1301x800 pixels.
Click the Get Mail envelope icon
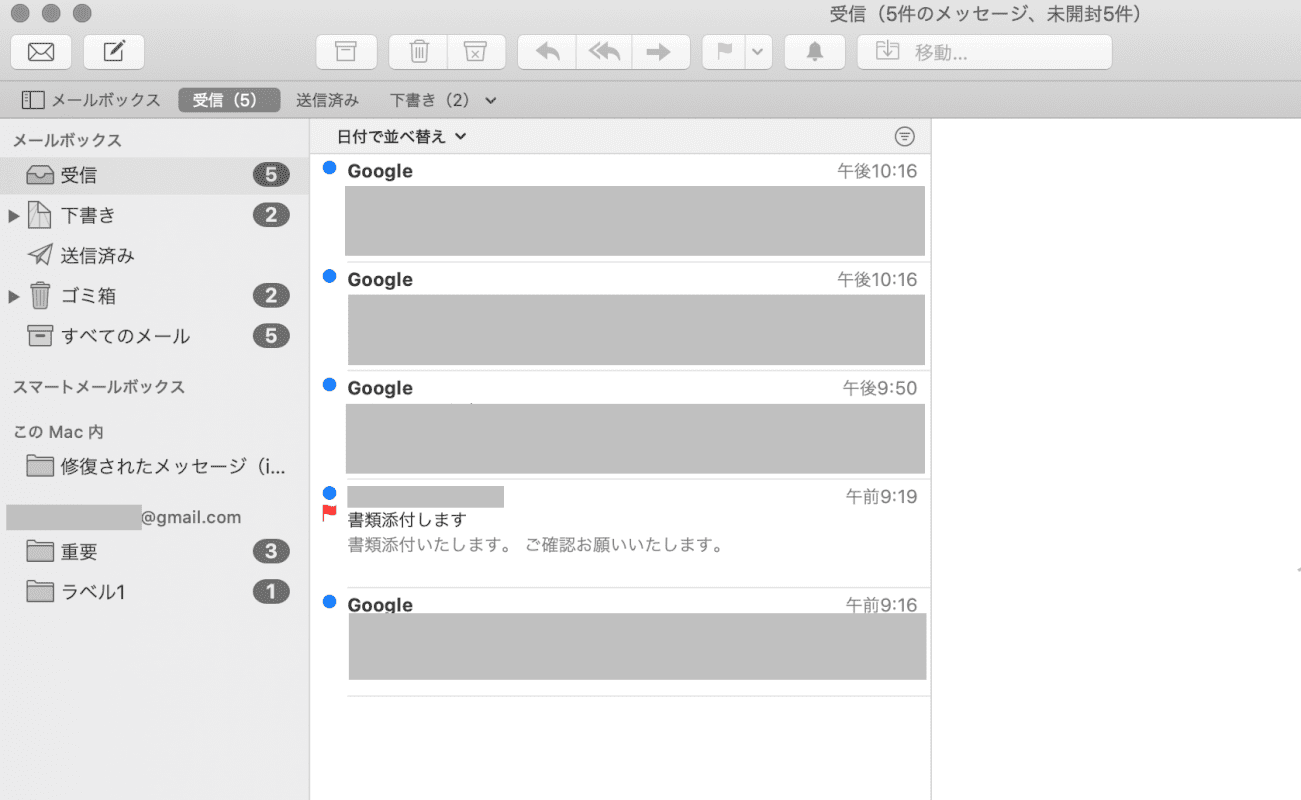41,52
